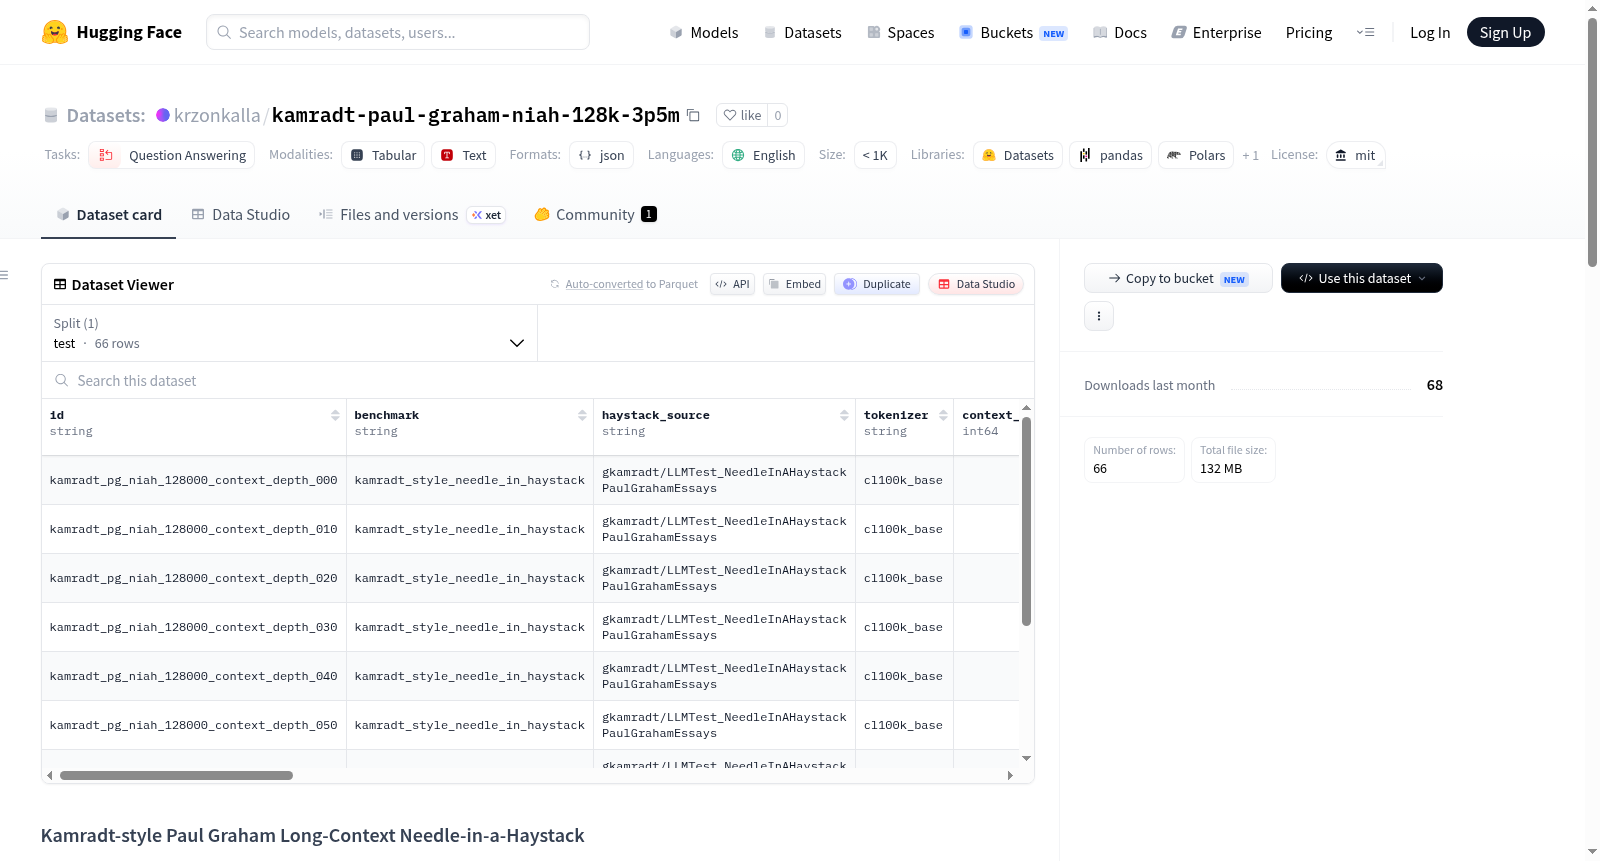
Task: Click the Datasets library tag
Action: click(1018, 155)
